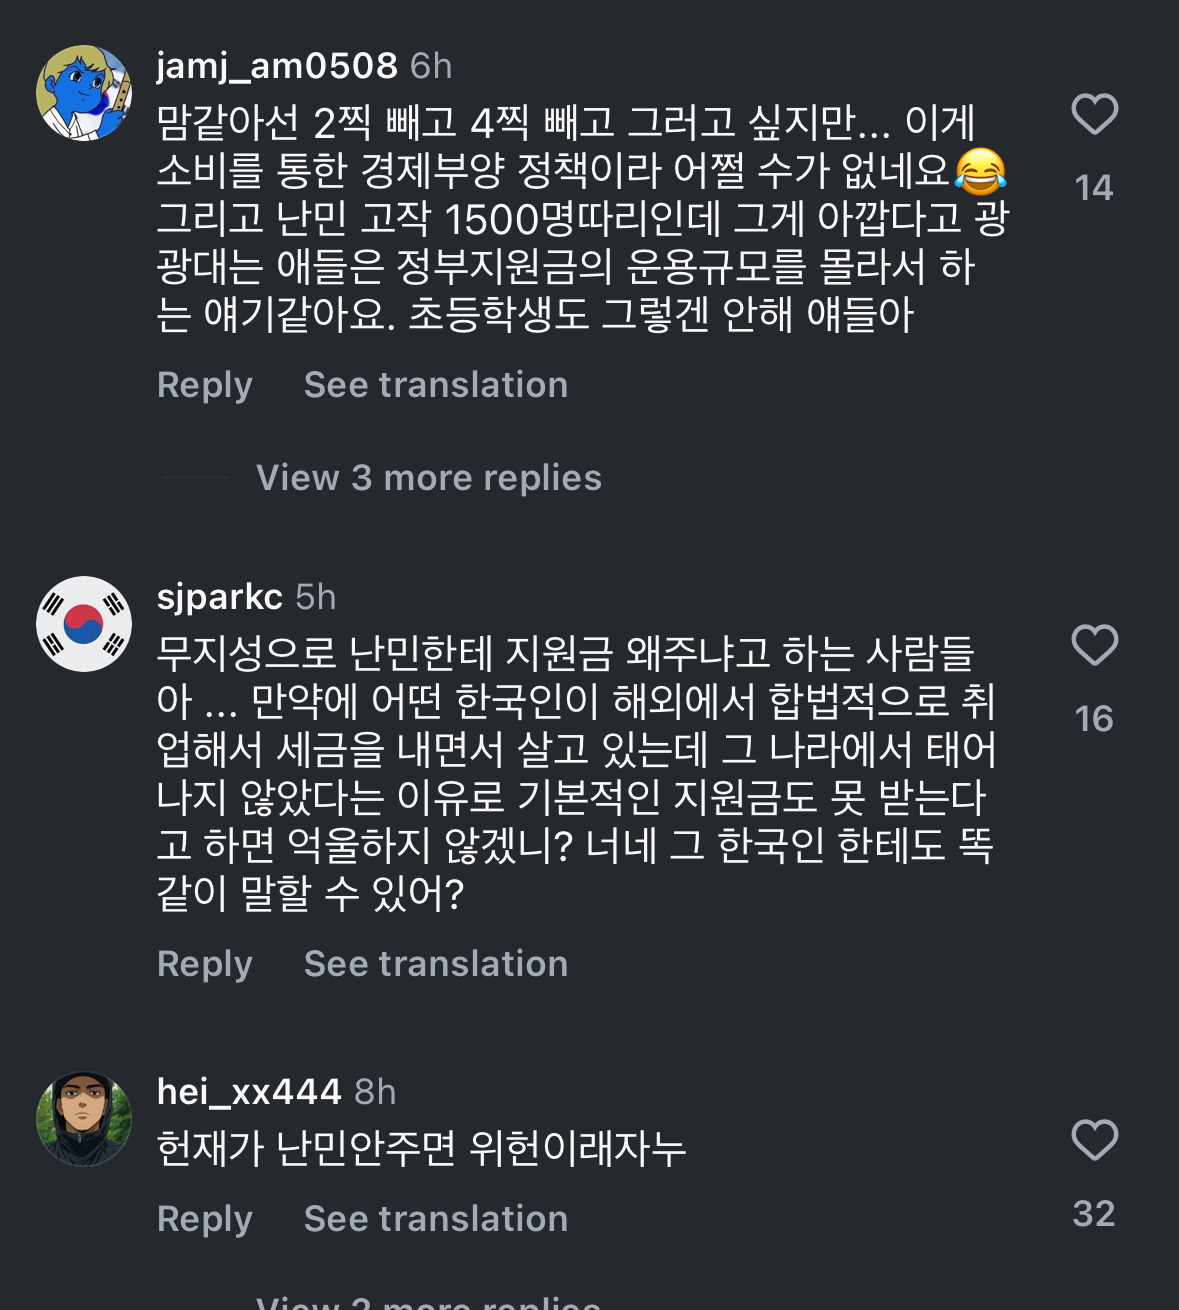Open jamj_am0508's blue cartoon profile picture
1179x1310 pixels.
tap(84, 93)
